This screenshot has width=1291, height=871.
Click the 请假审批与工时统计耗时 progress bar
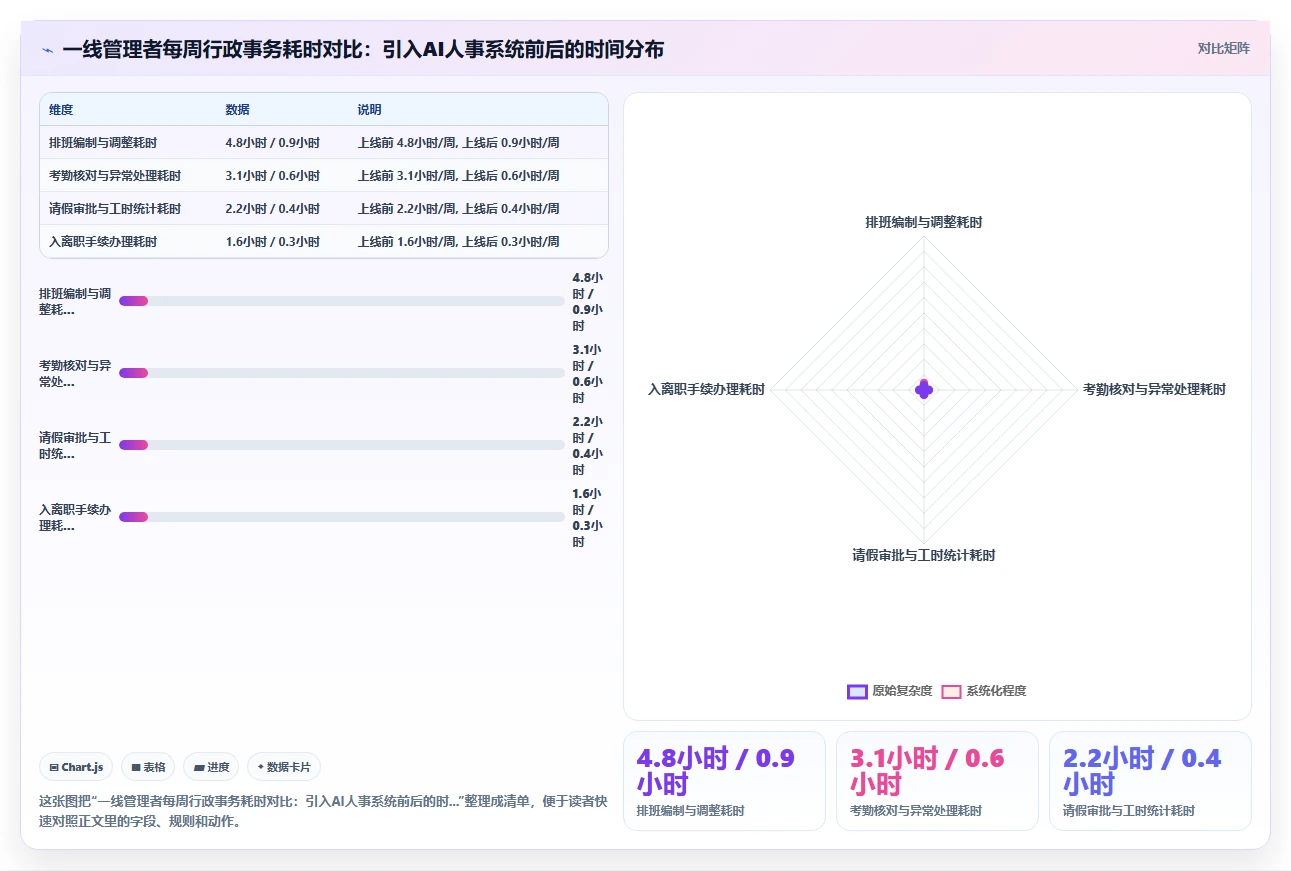point(342,445)
